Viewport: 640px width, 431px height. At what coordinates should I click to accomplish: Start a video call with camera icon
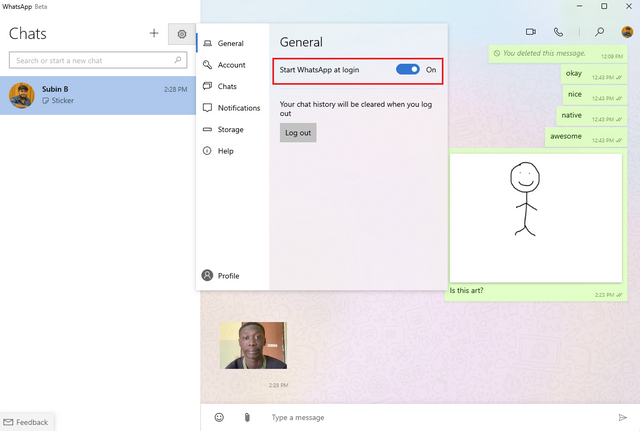coord(531,32)
